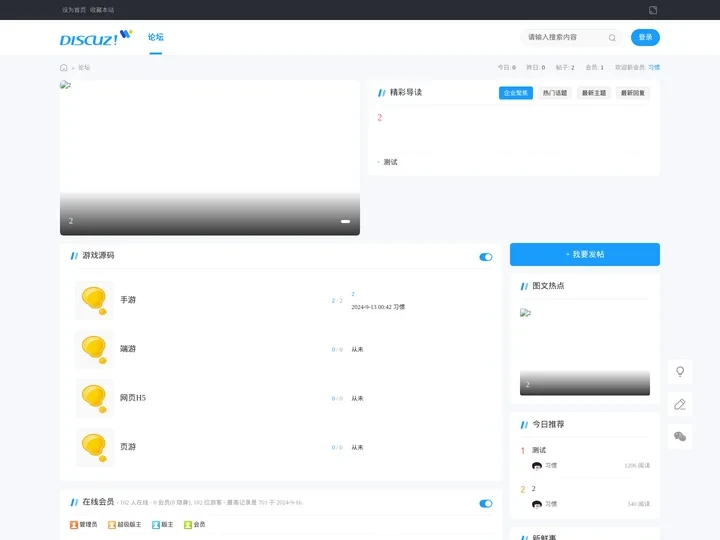Viewport: 720px width, 540px height.
Task: Click the red number 2 in 精彩导读
Action: [x=380, y=118]
